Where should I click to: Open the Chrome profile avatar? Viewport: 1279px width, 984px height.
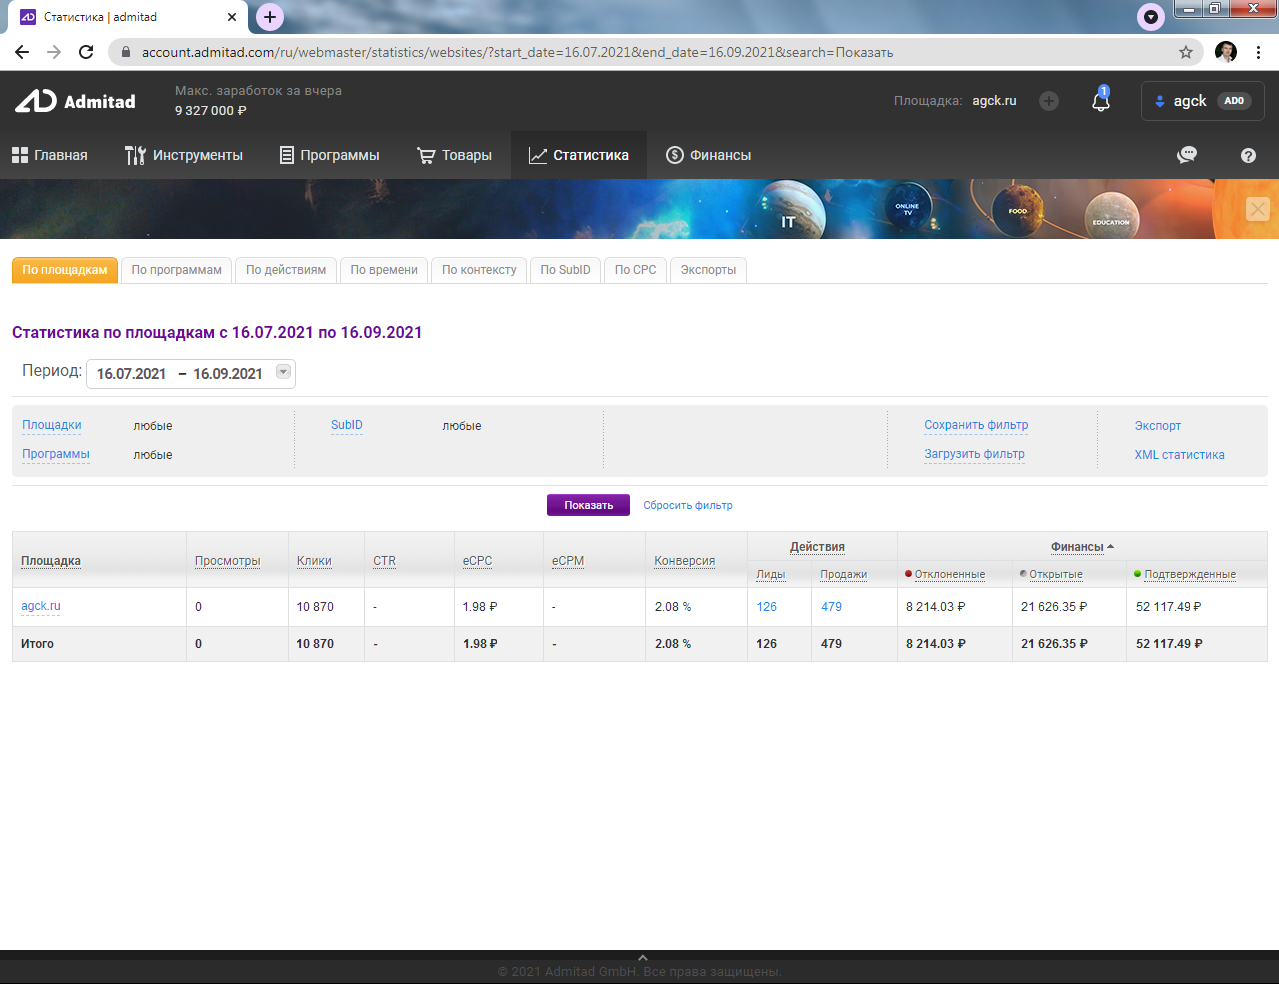pos(1226,52)
